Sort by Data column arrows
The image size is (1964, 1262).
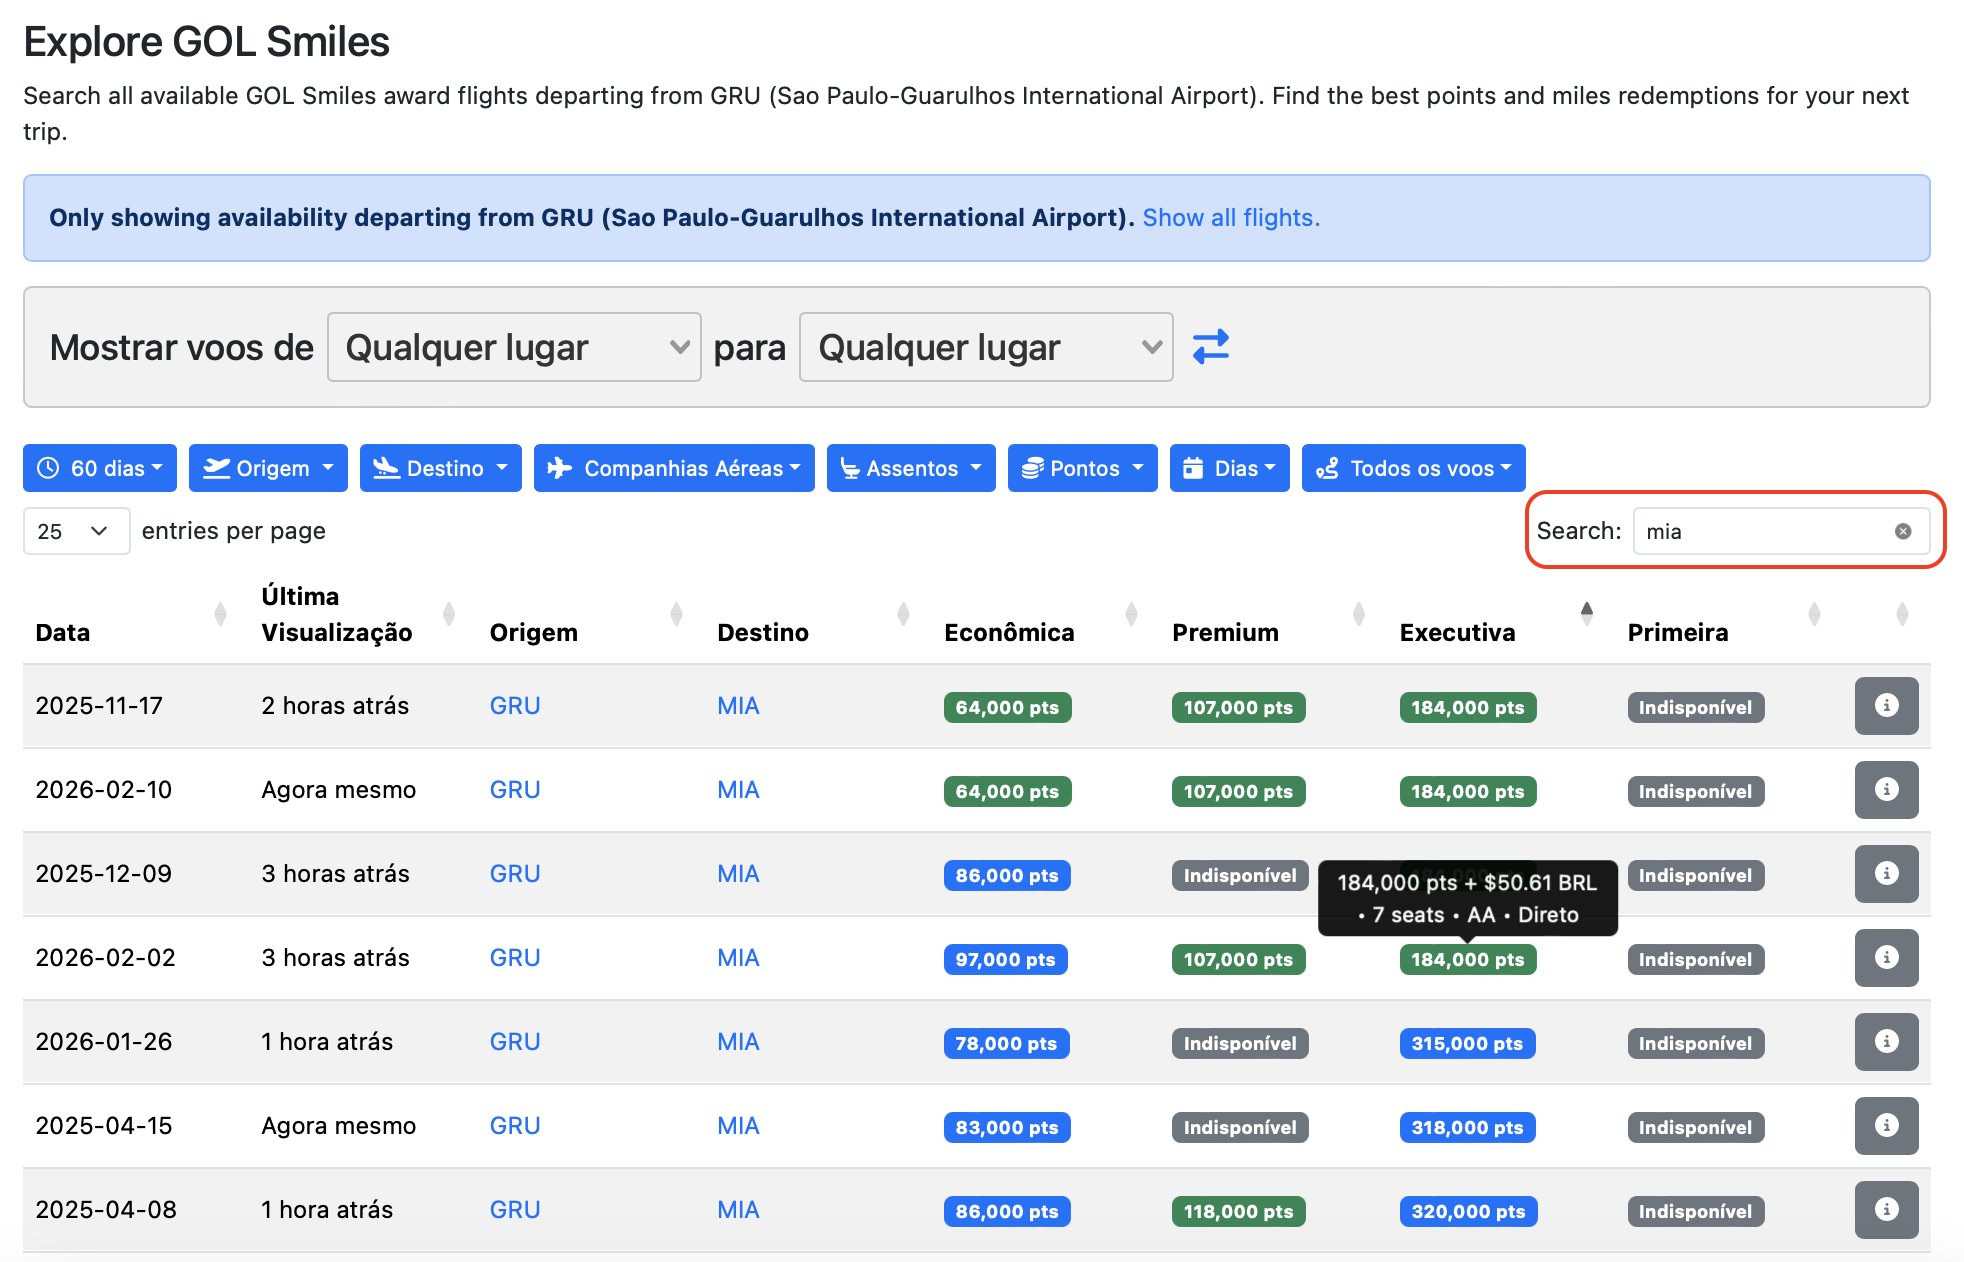click(x=220, y=614)
